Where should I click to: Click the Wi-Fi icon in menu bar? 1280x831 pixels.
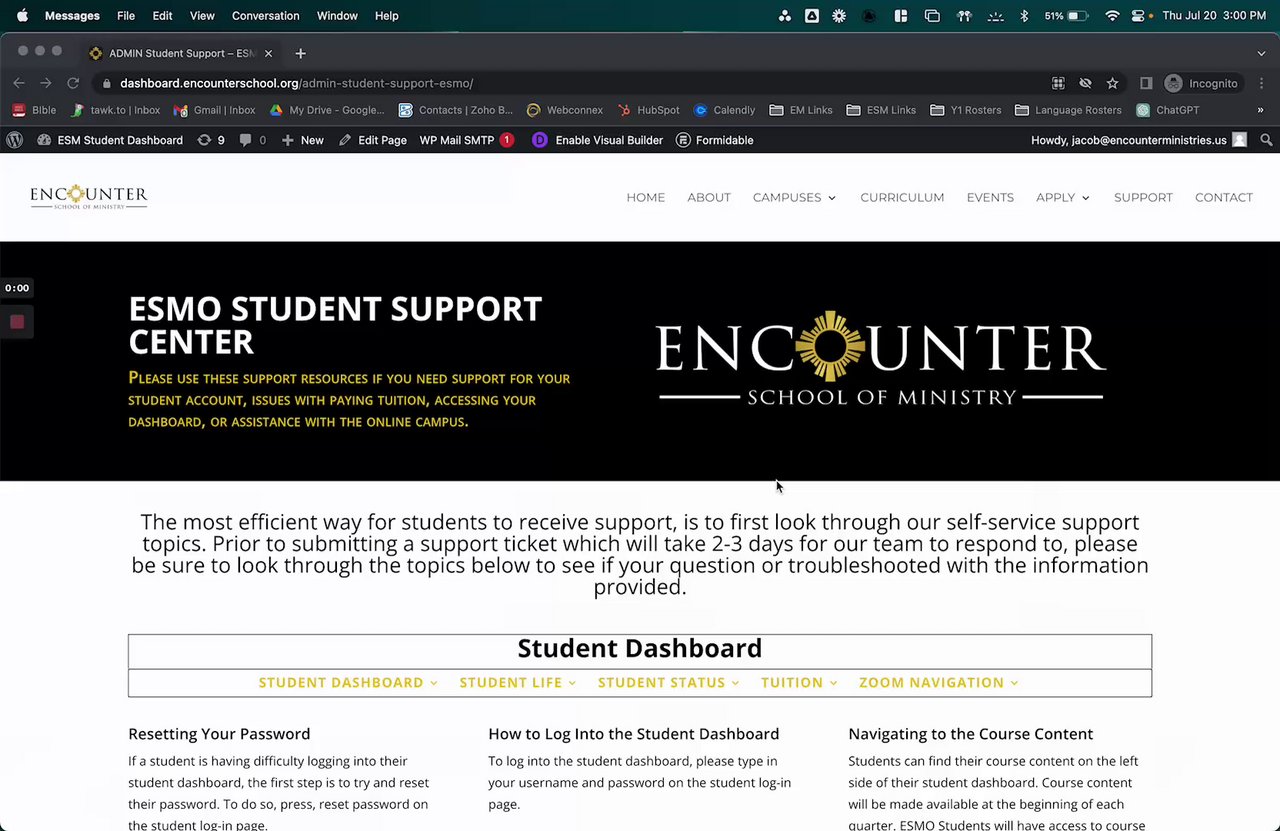click(1112, 16)
